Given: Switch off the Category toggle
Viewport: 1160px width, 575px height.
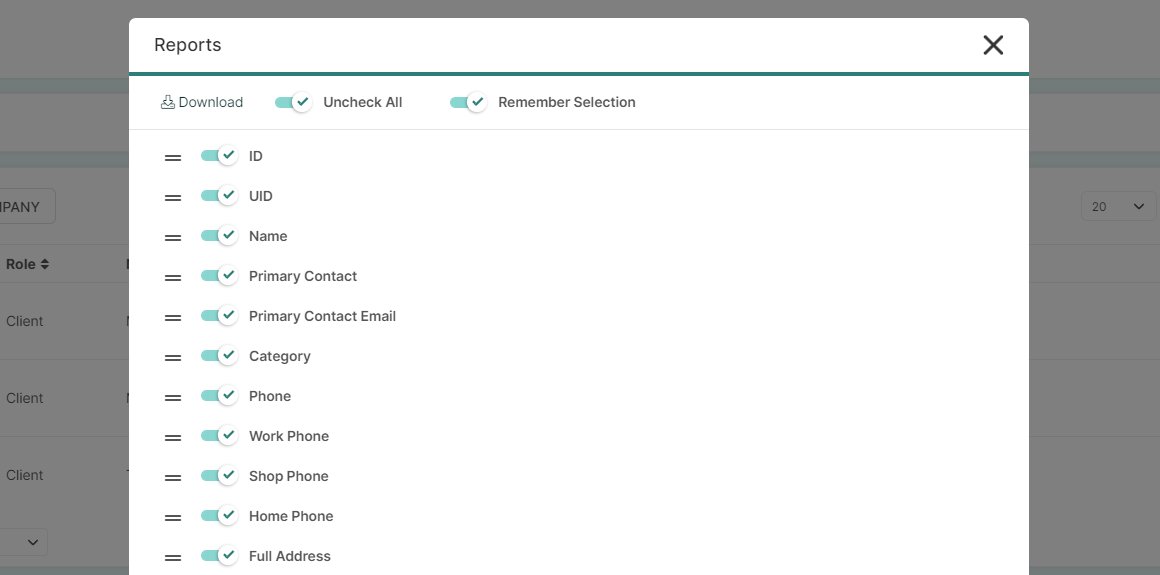Looking at the screenshot, I should (220, 355).
